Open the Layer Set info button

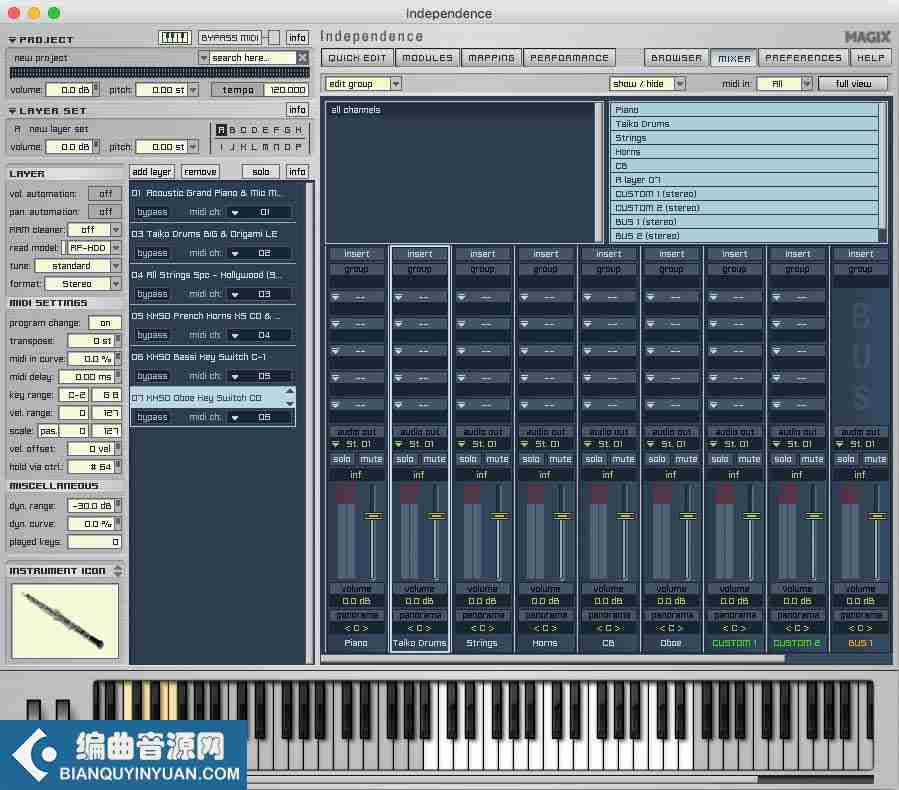(x=297, y=109)
